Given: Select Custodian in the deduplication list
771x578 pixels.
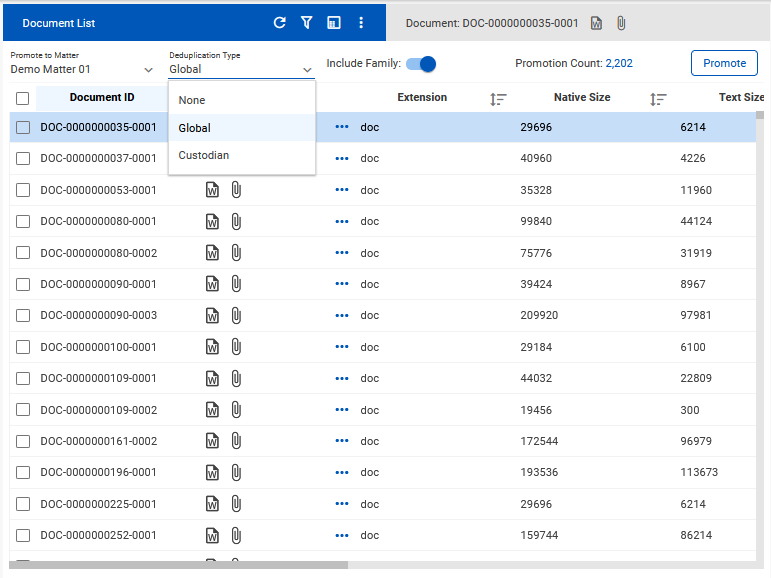Looking at the screenshot, I should pos(241,155).
